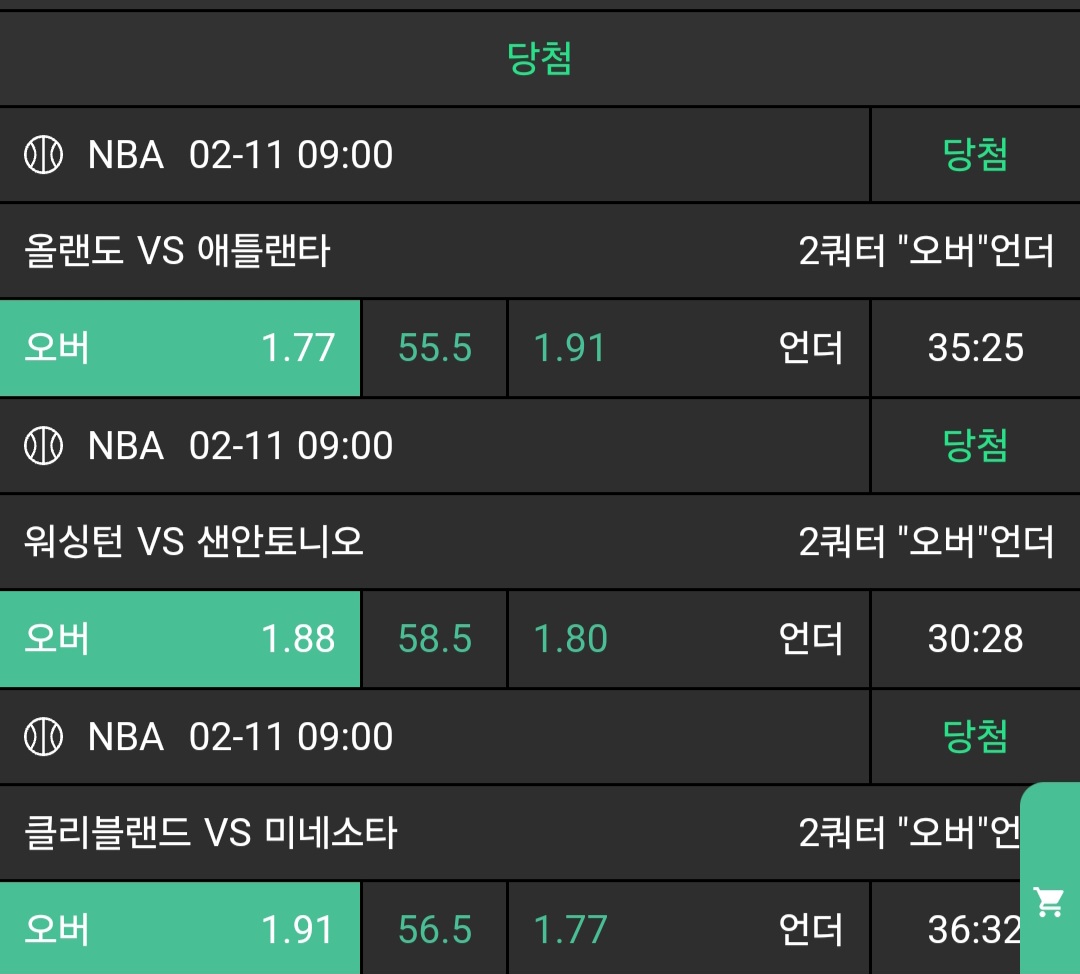Click 당첨 status of Cleveland vs Minnesota game
The image size is (1080, 974).
point(975,737)
